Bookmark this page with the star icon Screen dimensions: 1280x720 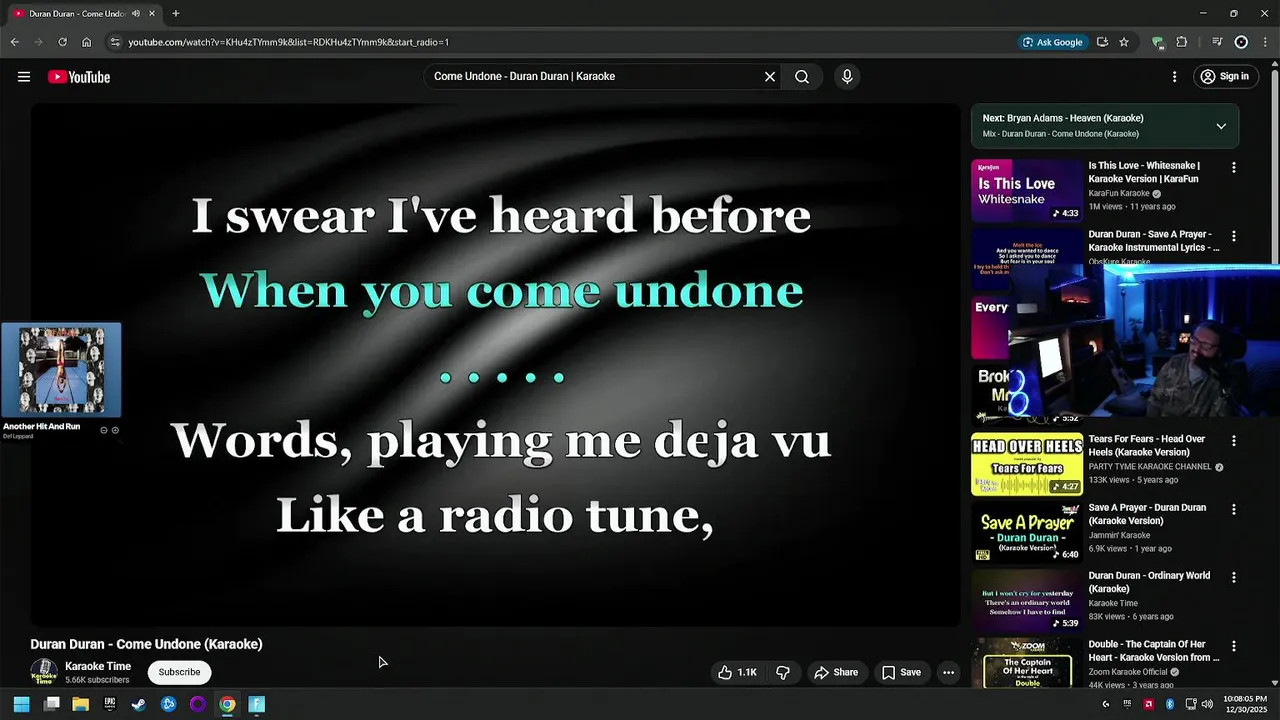tap(1124, 42)
